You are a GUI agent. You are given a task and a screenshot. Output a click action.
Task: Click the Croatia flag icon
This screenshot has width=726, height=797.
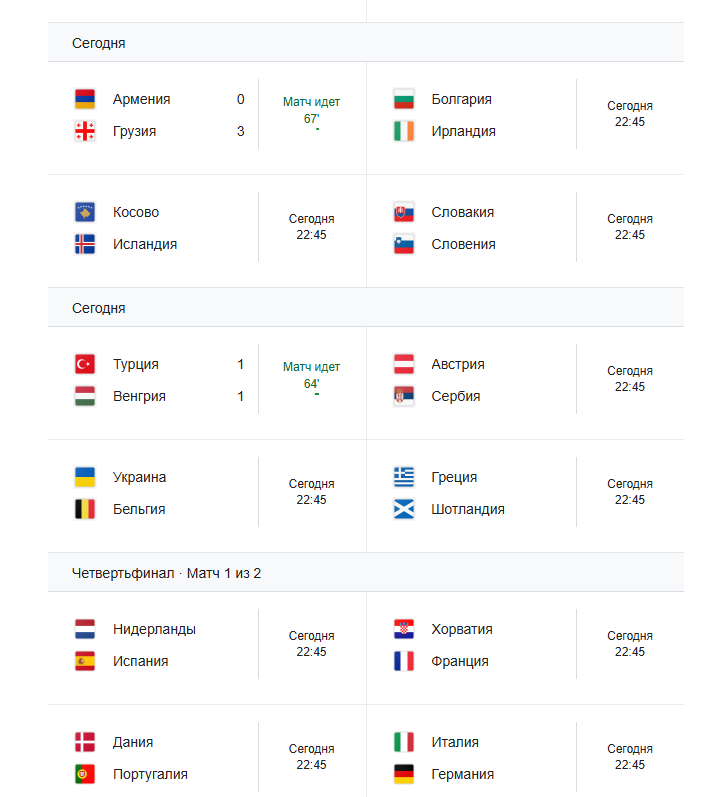pyautogui.click(x=404, y=629)
